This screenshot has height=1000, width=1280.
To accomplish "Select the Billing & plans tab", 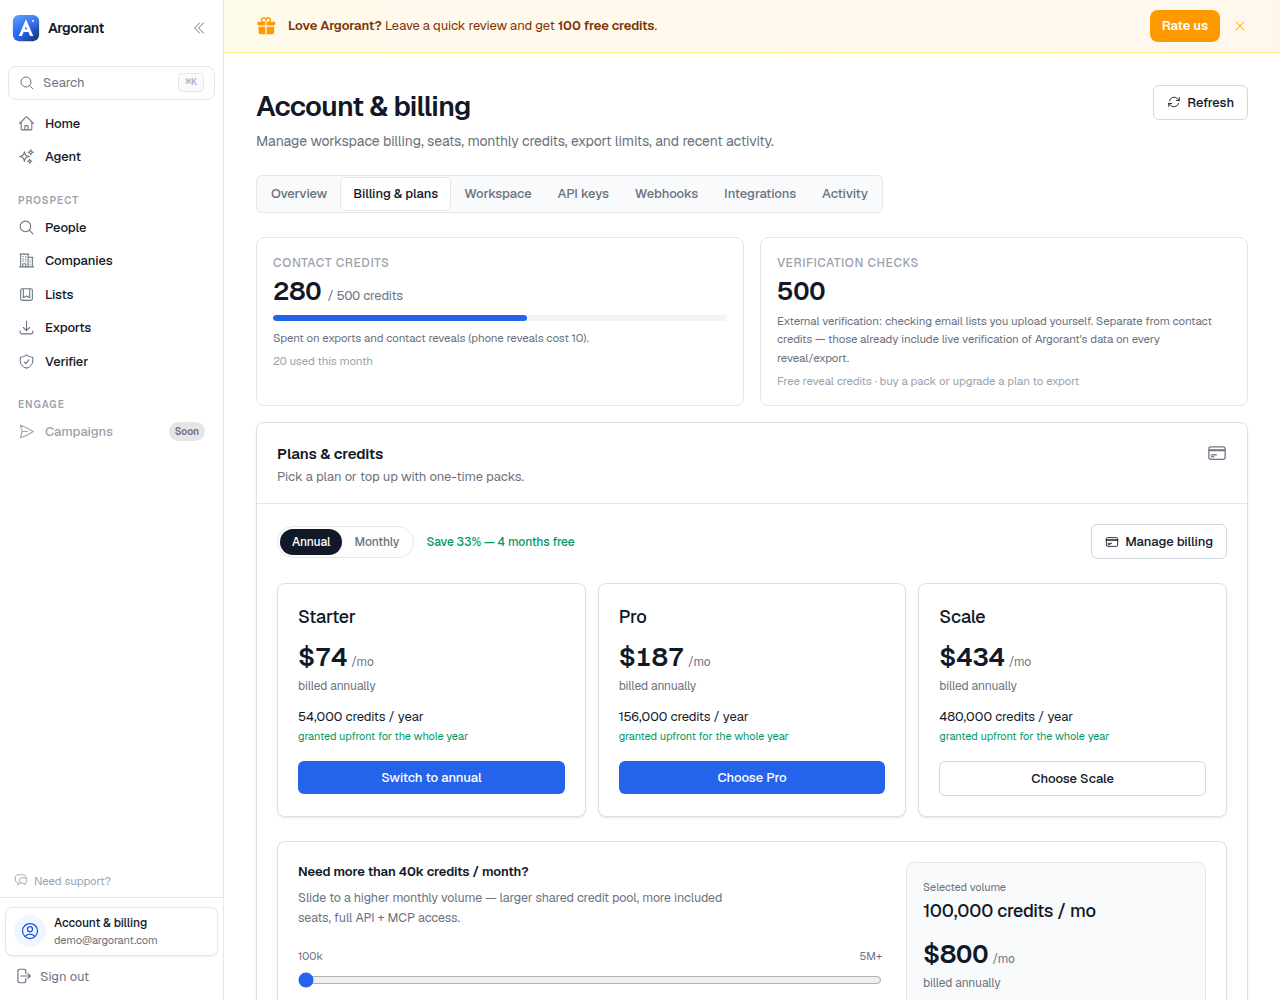I will point(396,194).
